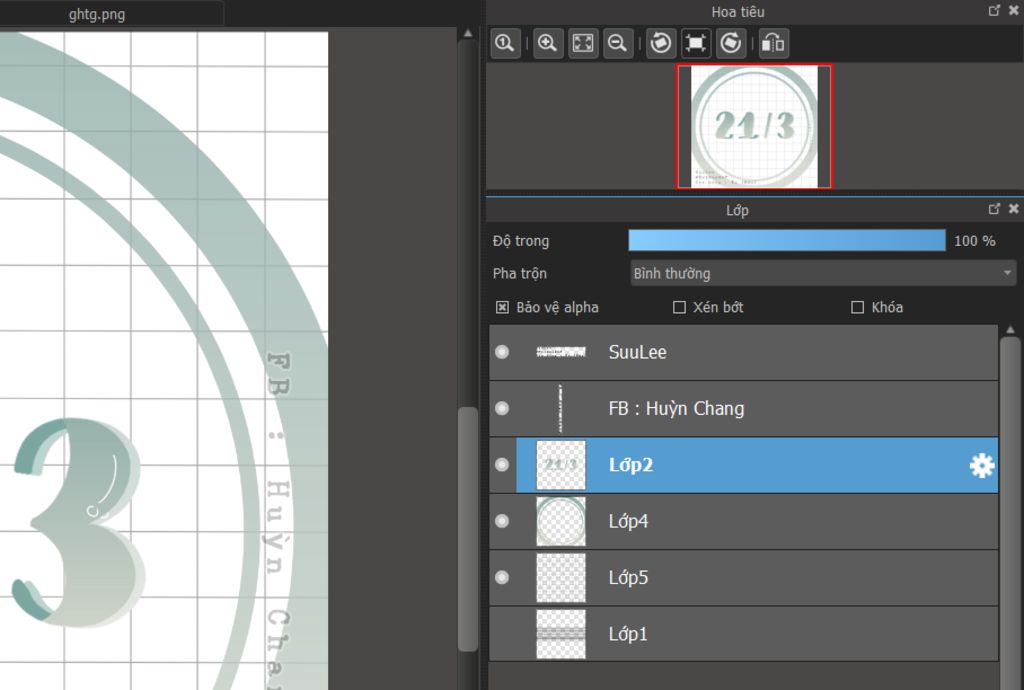Image resolution: width=1024 pixels, height=690 pixels.
Task: Click the 100 % opacity value
Action: coord(974,241)
